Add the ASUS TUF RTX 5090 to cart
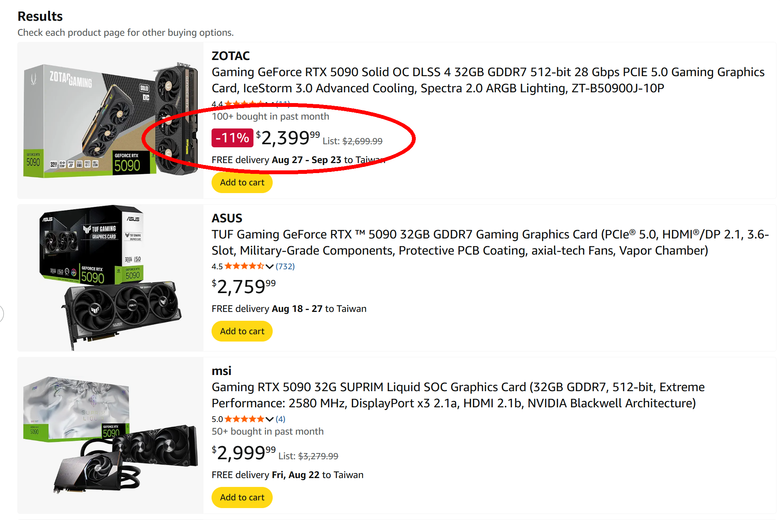Viewport: 780px width, 520px height. pos(242,331)
